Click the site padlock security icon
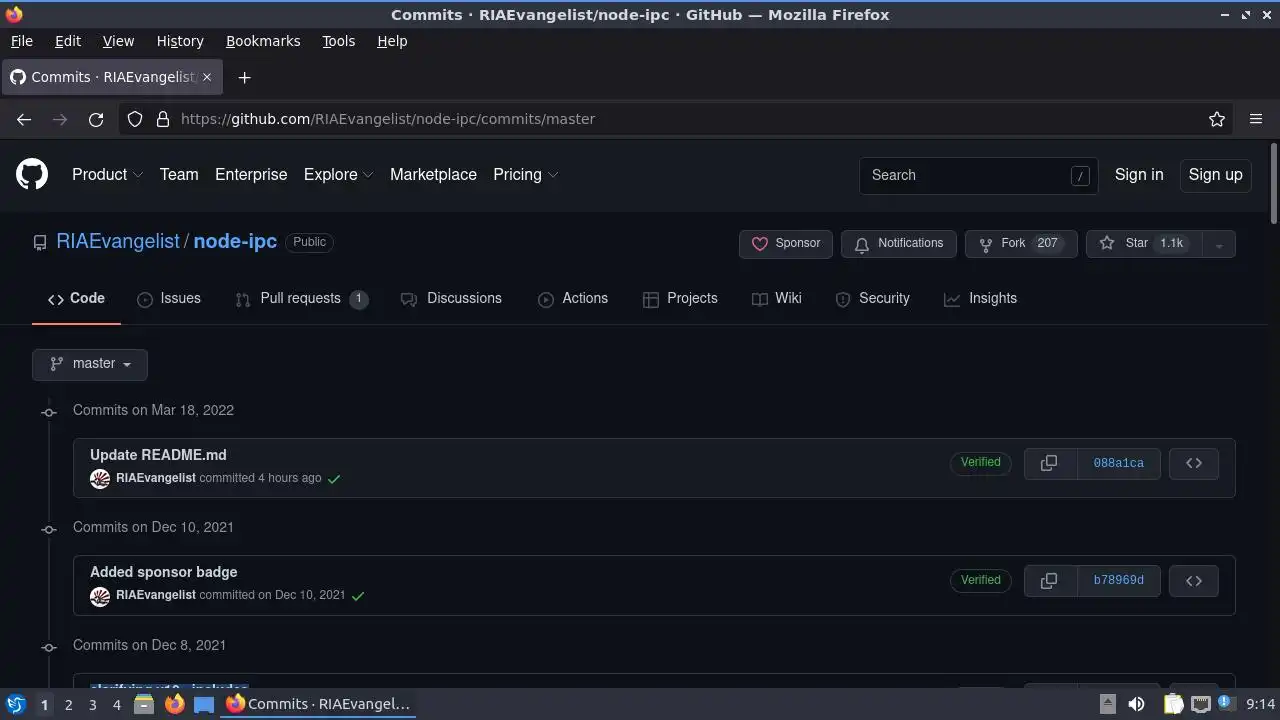This screenshot has width=1280, height=720. 163,119
